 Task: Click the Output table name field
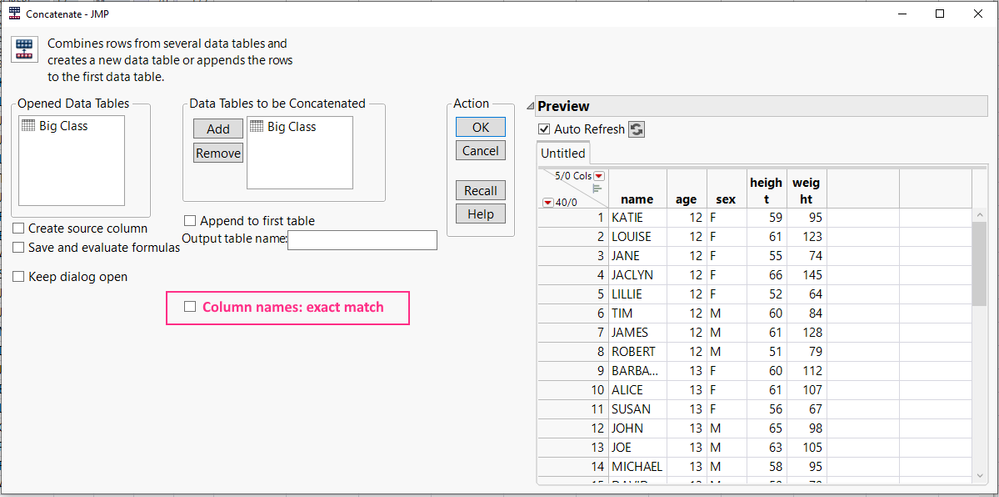[362, 240]
